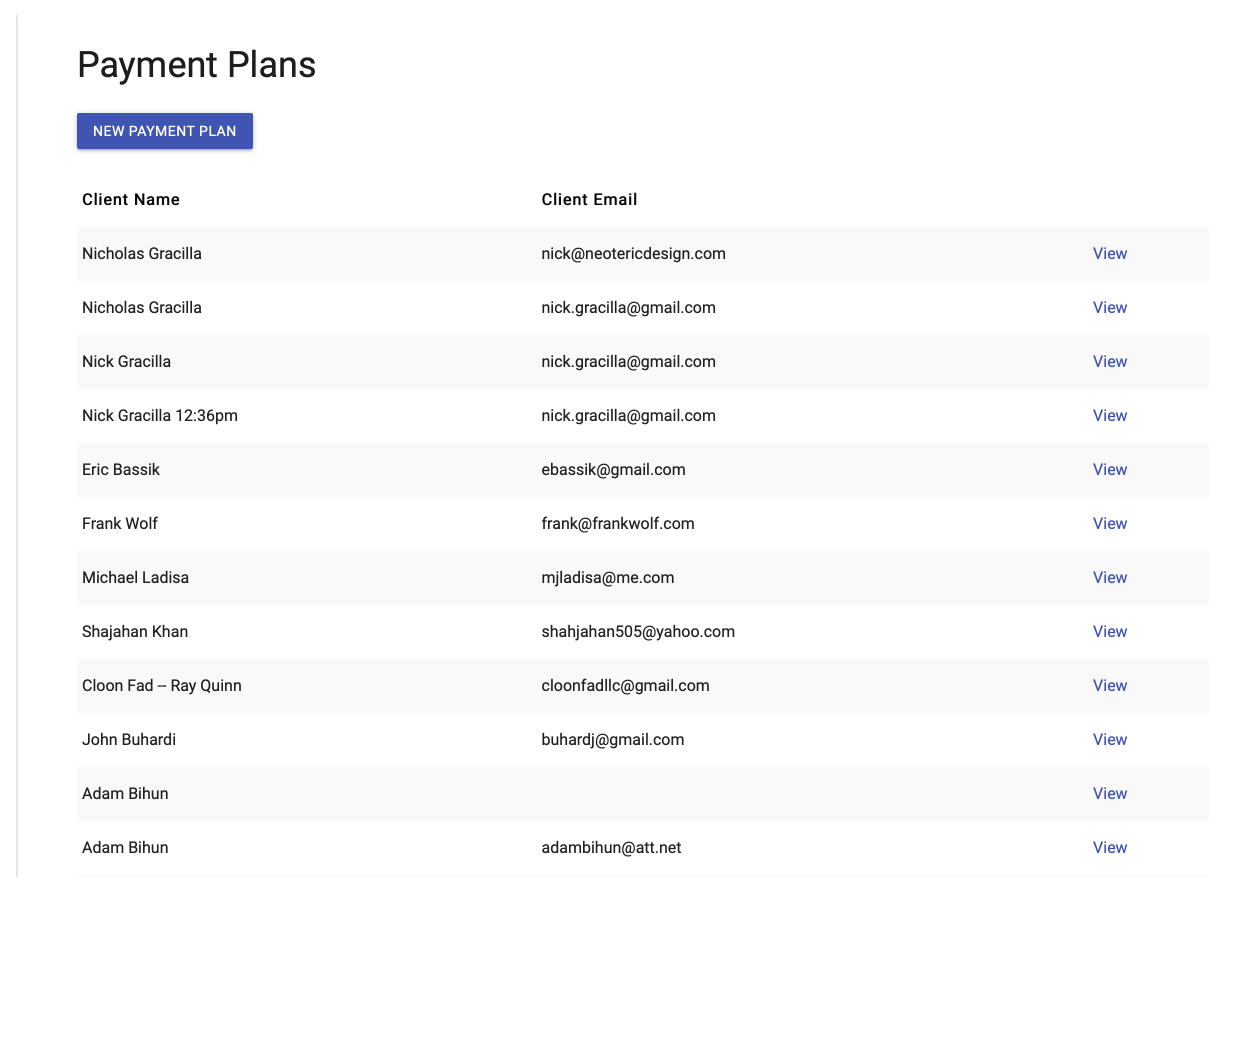Select the frank@frankwolf.com email cell
Image resolution: width=1246 pixels, height=1060 pixels.
pyautogui.click(x=617, y=524)
